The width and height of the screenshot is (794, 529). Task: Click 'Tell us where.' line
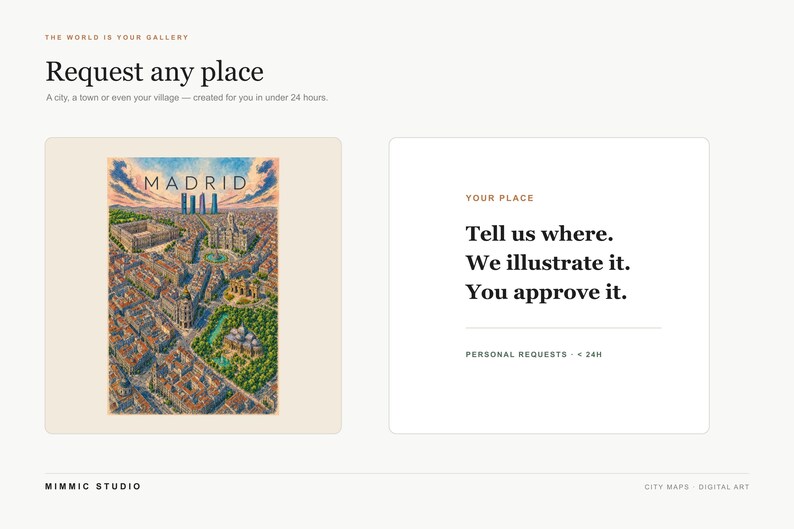point(539,234)
